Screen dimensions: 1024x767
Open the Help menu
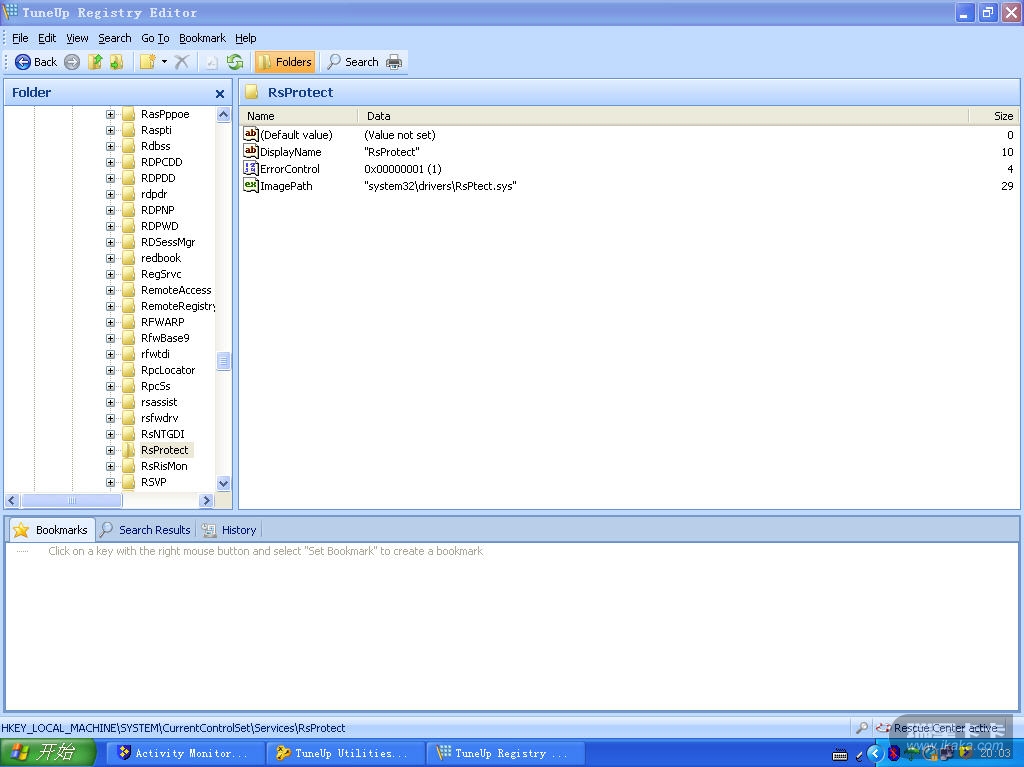pyautogui.click(x=246, y=38)
